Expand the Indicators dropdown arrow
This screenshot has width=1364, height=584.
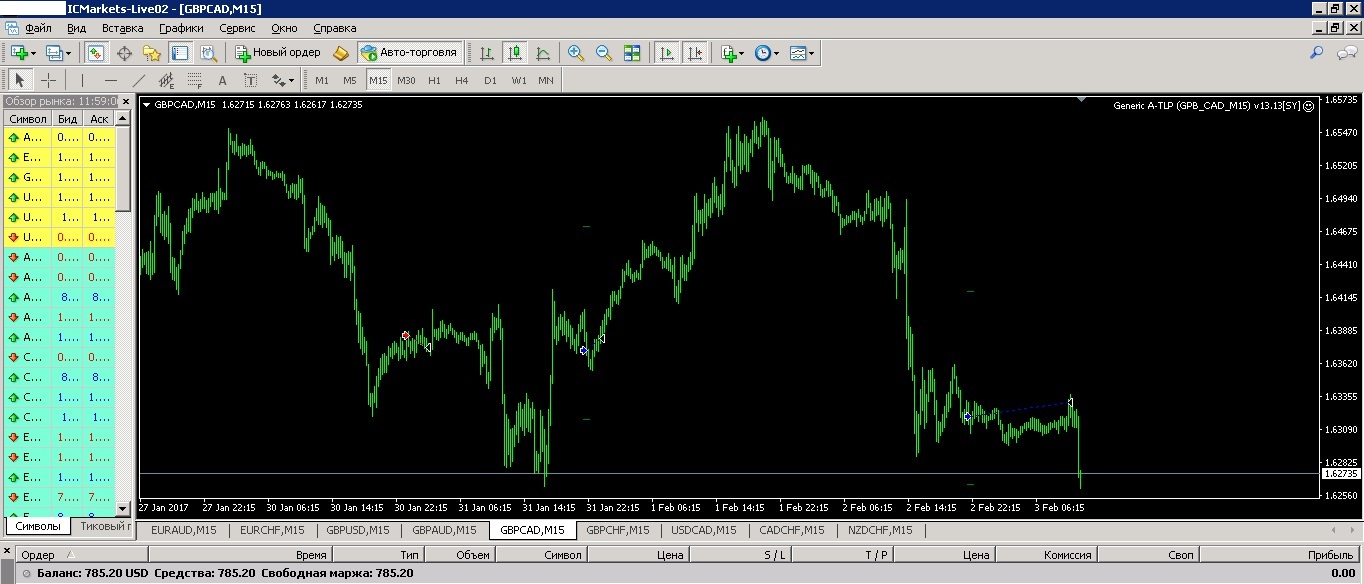(743, 53)
